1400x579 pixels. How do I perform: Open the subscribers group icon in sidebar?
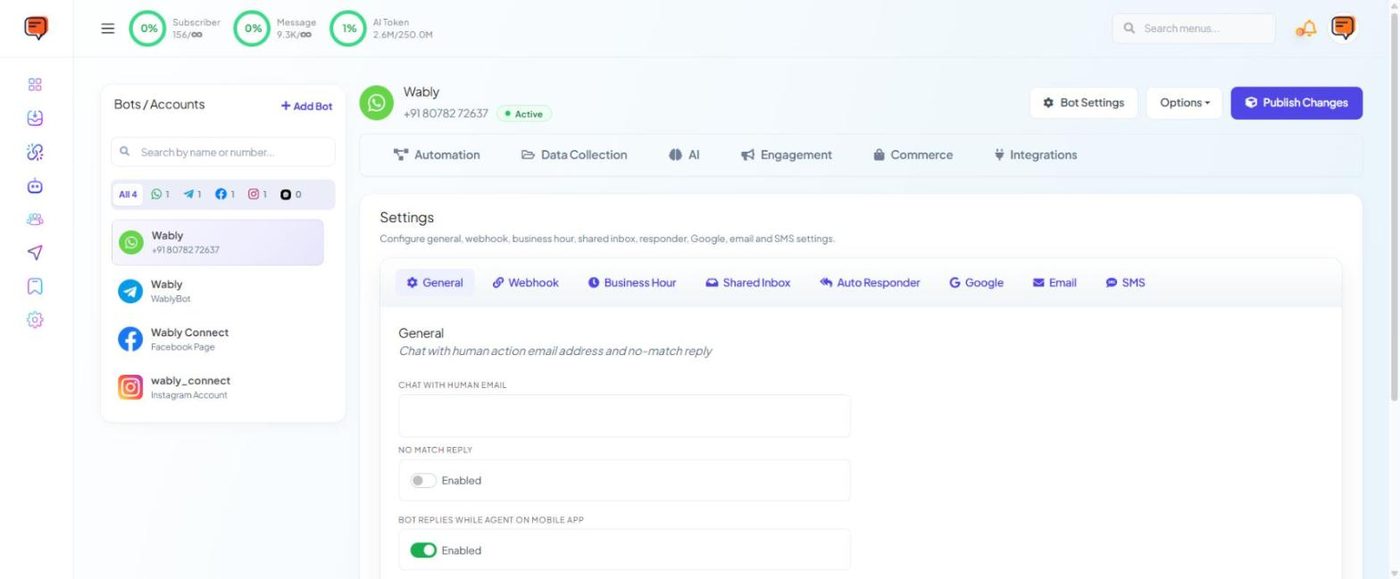35,219
